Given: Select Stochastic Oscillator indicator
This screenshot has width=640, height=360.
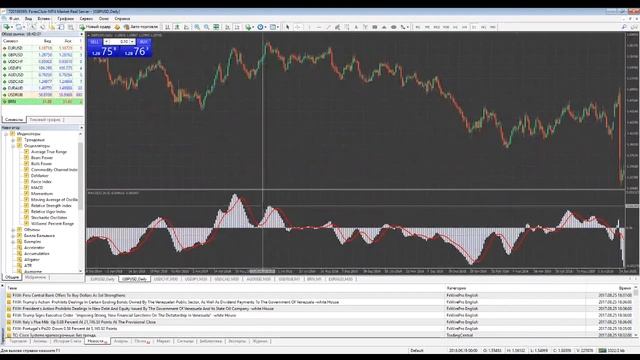Looking at the screenshot, I should [49, 218].
